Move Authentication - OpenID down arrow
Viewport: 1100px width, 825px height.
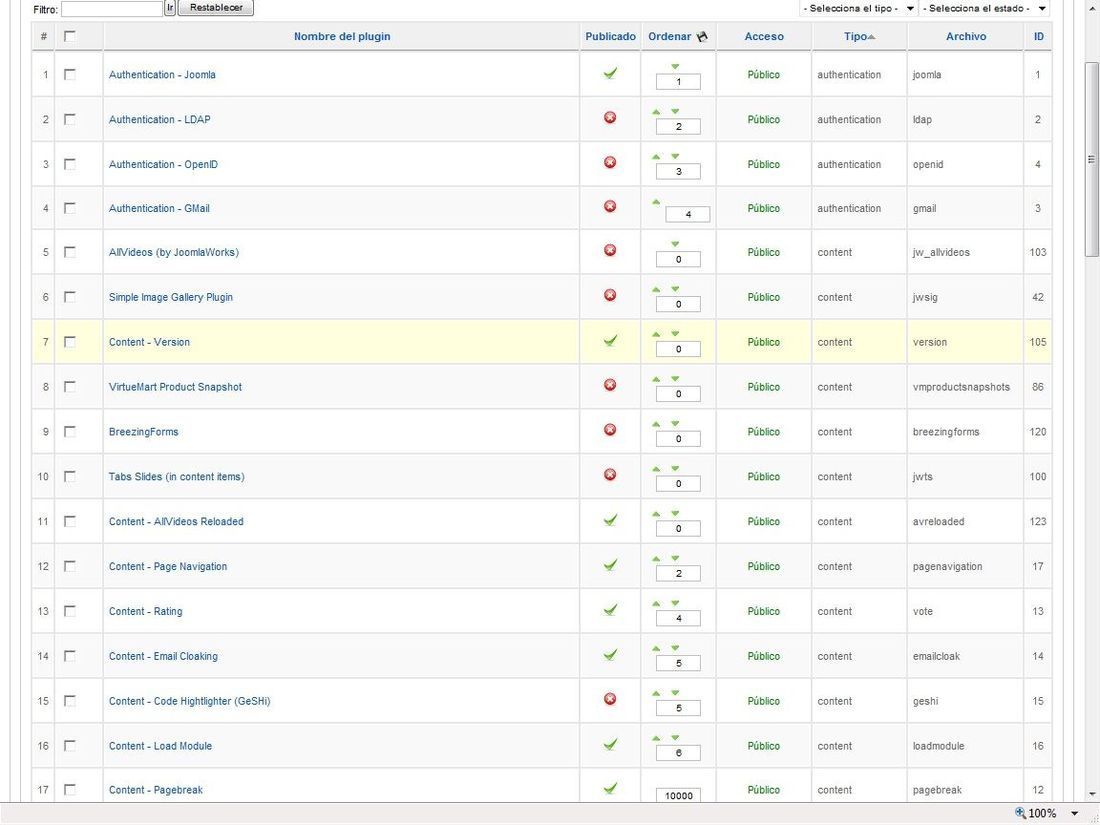[x=675, y=156]
